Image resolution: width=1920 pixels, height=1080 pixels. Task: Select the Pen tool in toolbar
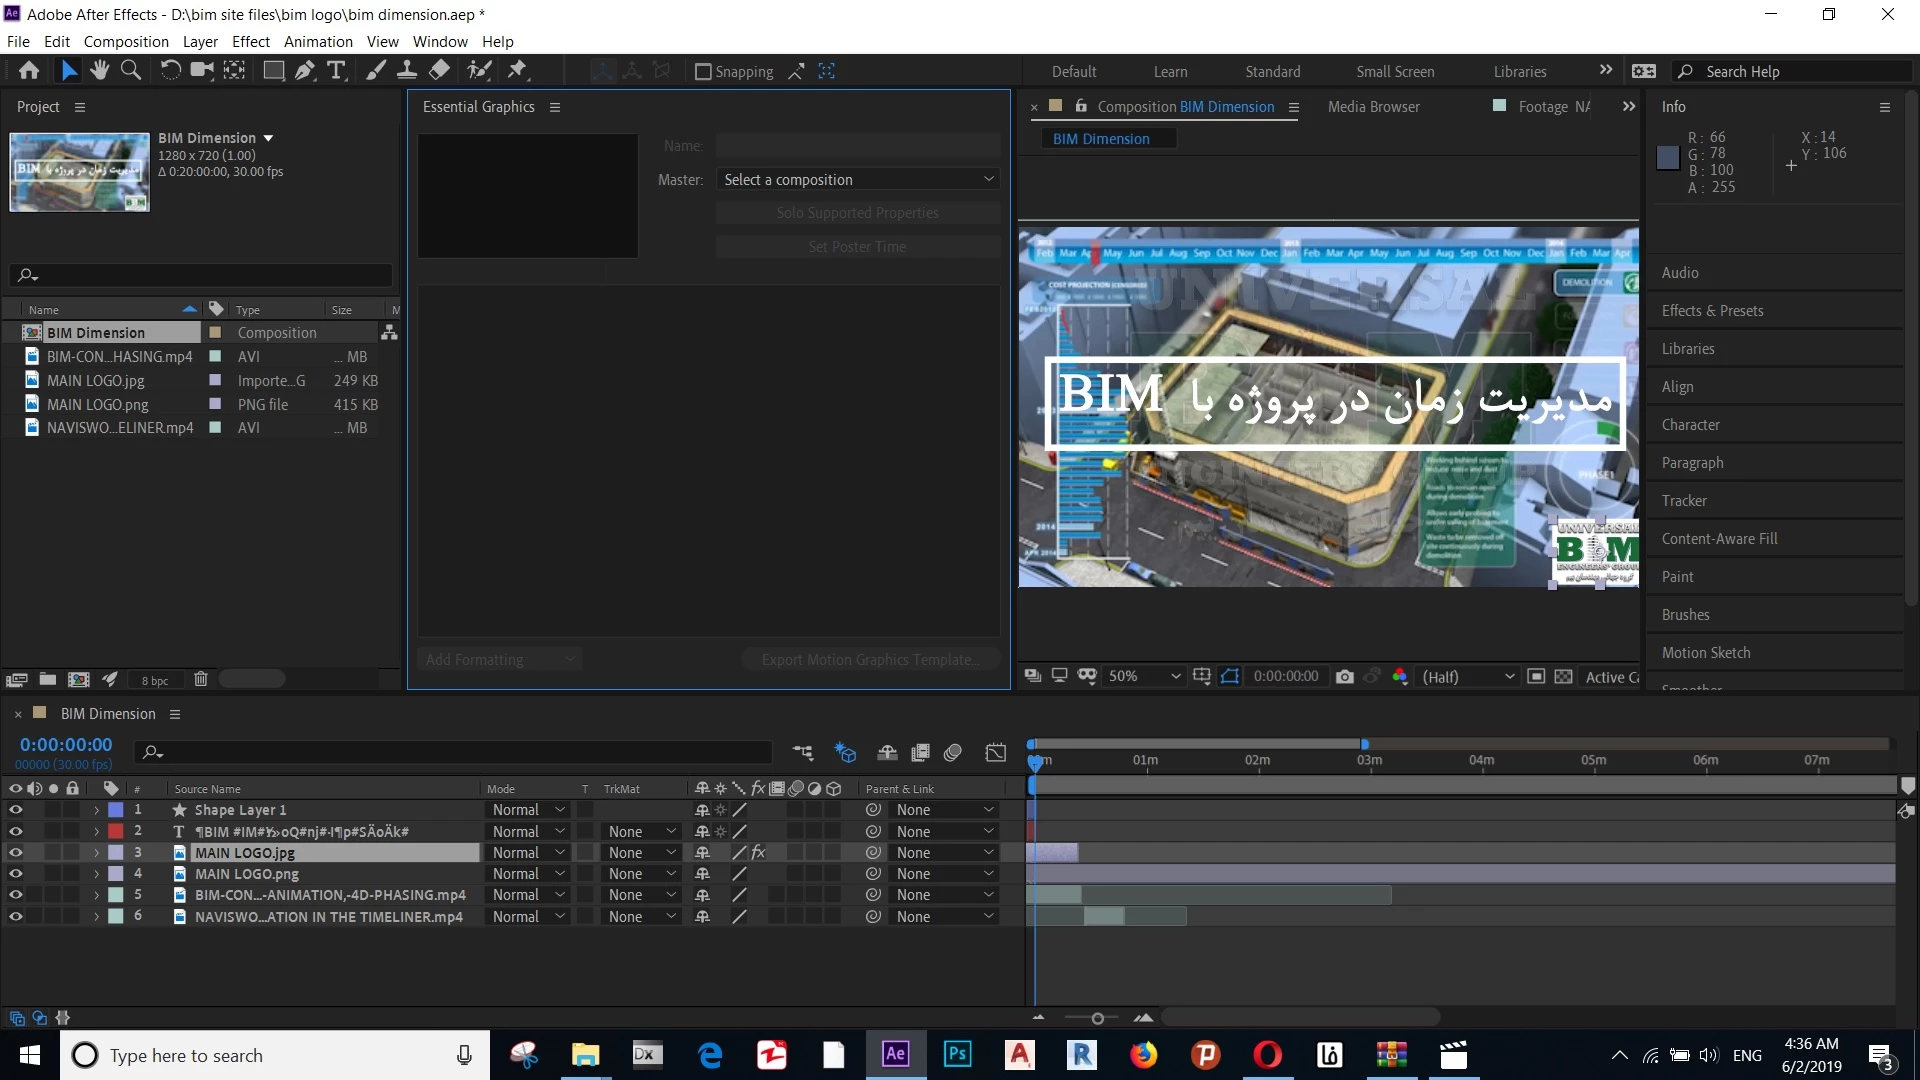305,71
